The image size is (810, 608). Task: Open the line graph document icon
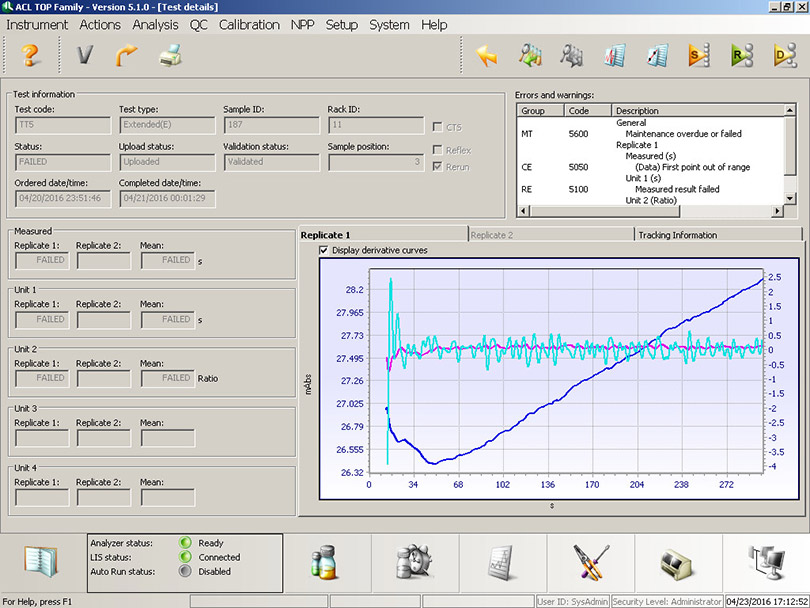coord(658,55)
